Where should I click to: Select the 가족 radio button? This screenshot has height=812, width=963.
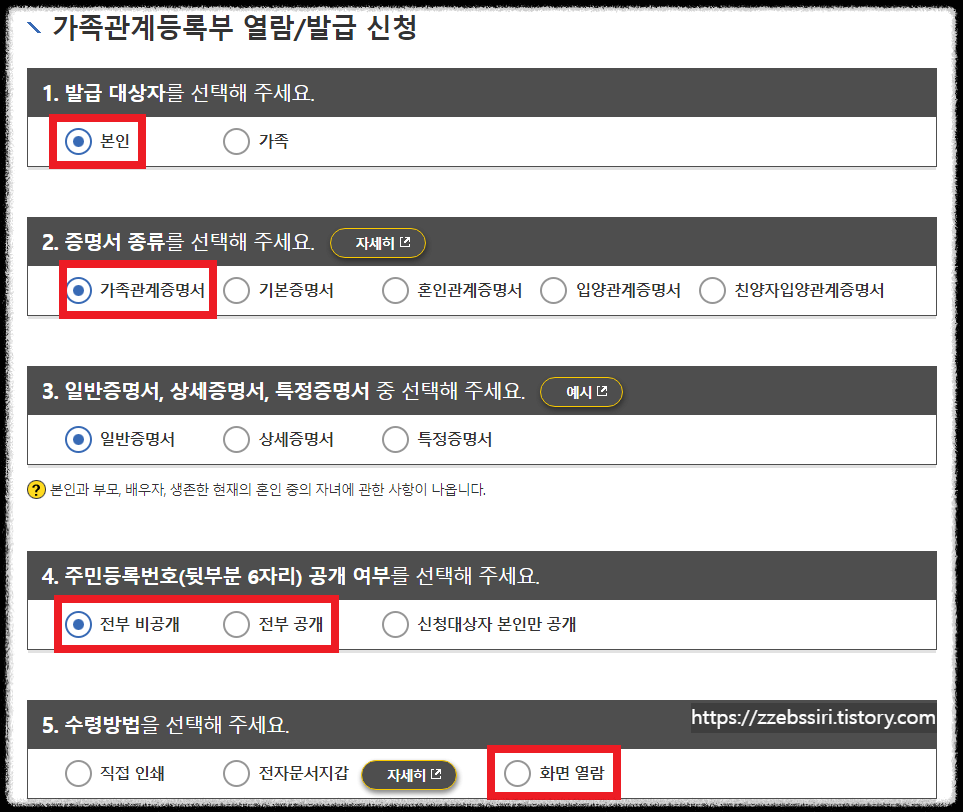pyautogui.click(x=236, y=141)
